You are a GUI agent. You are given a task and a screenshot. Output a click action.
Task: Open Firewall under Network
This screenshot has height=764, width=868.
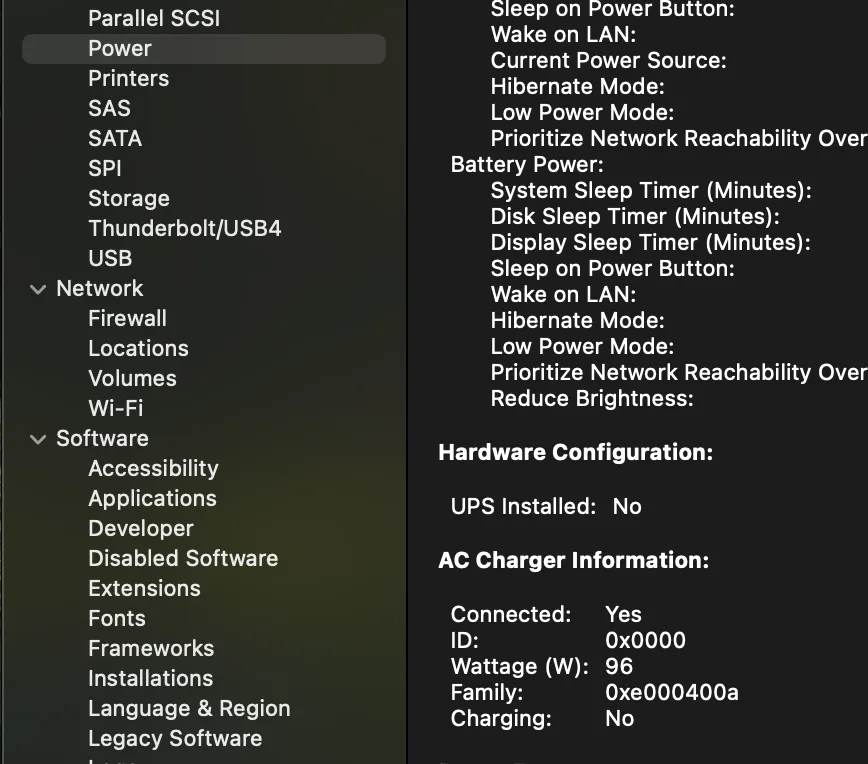(x=127, y=318)
